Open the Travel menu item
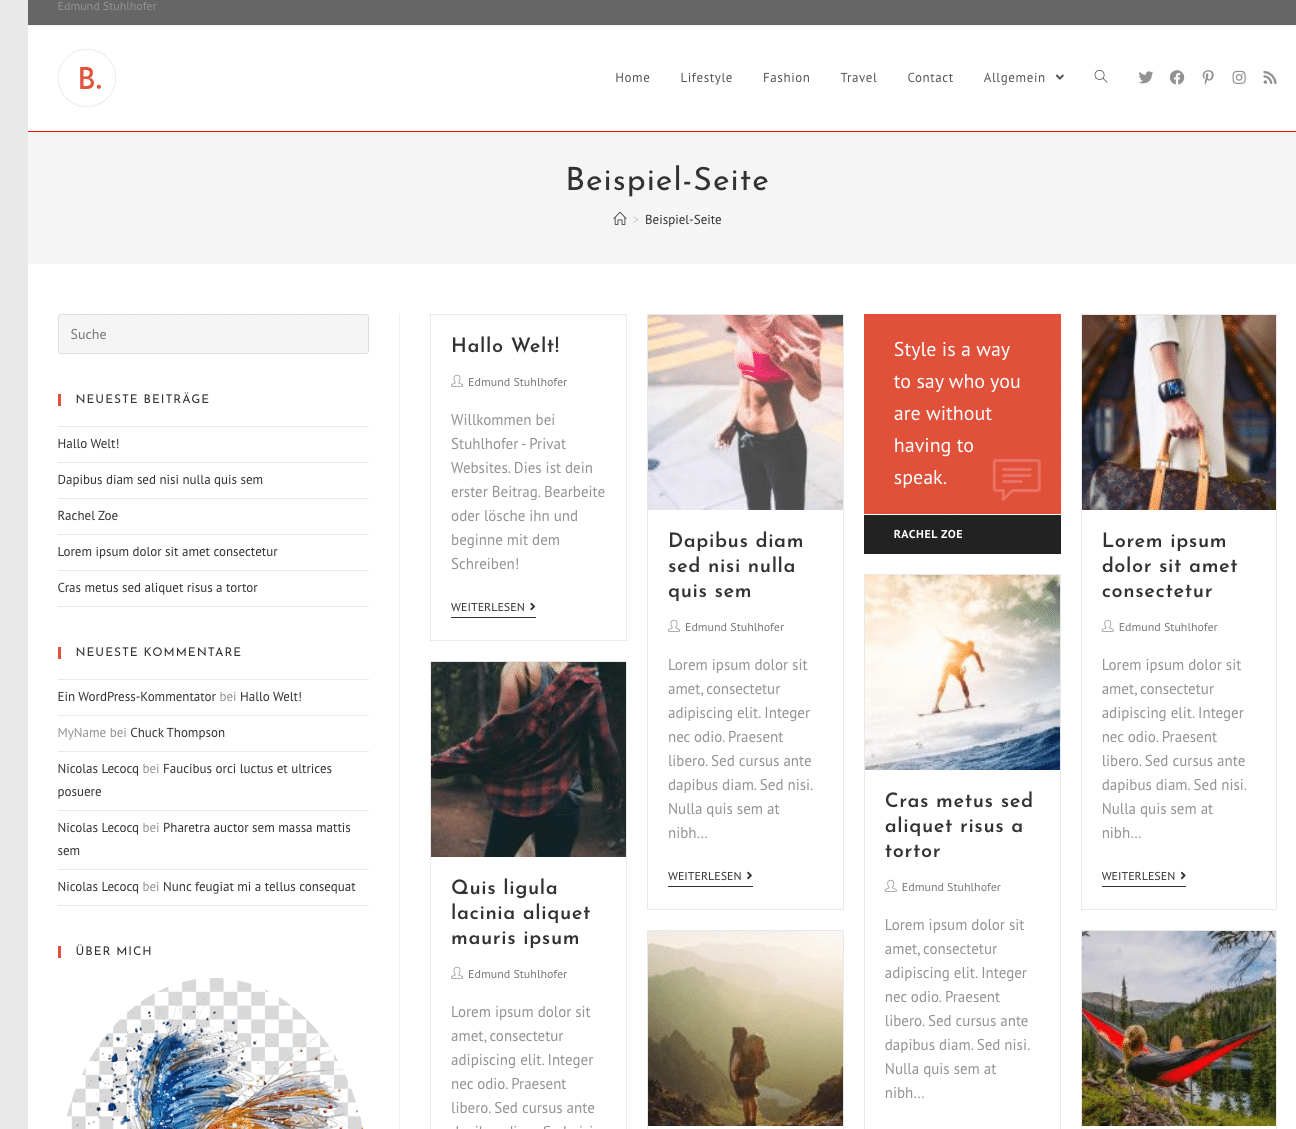This screenshot has width=1296, height=1129. (x=858, y=78)
